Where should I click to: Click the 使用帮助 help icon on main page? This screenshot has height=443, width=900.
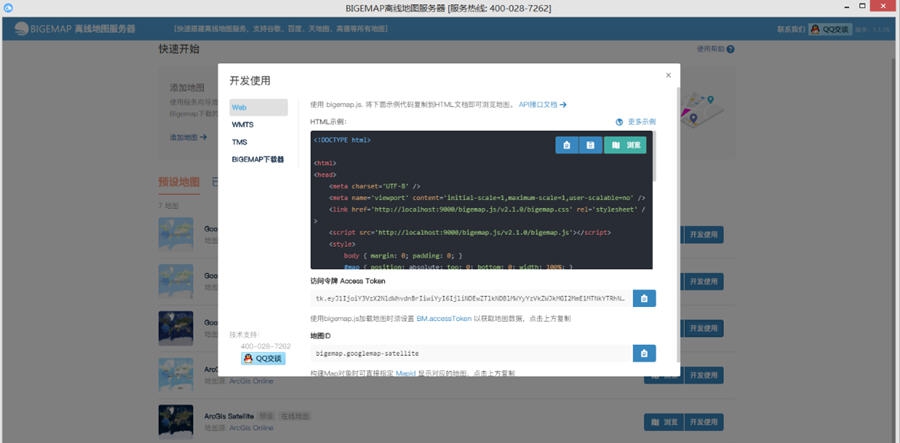[x=730, y=49]
